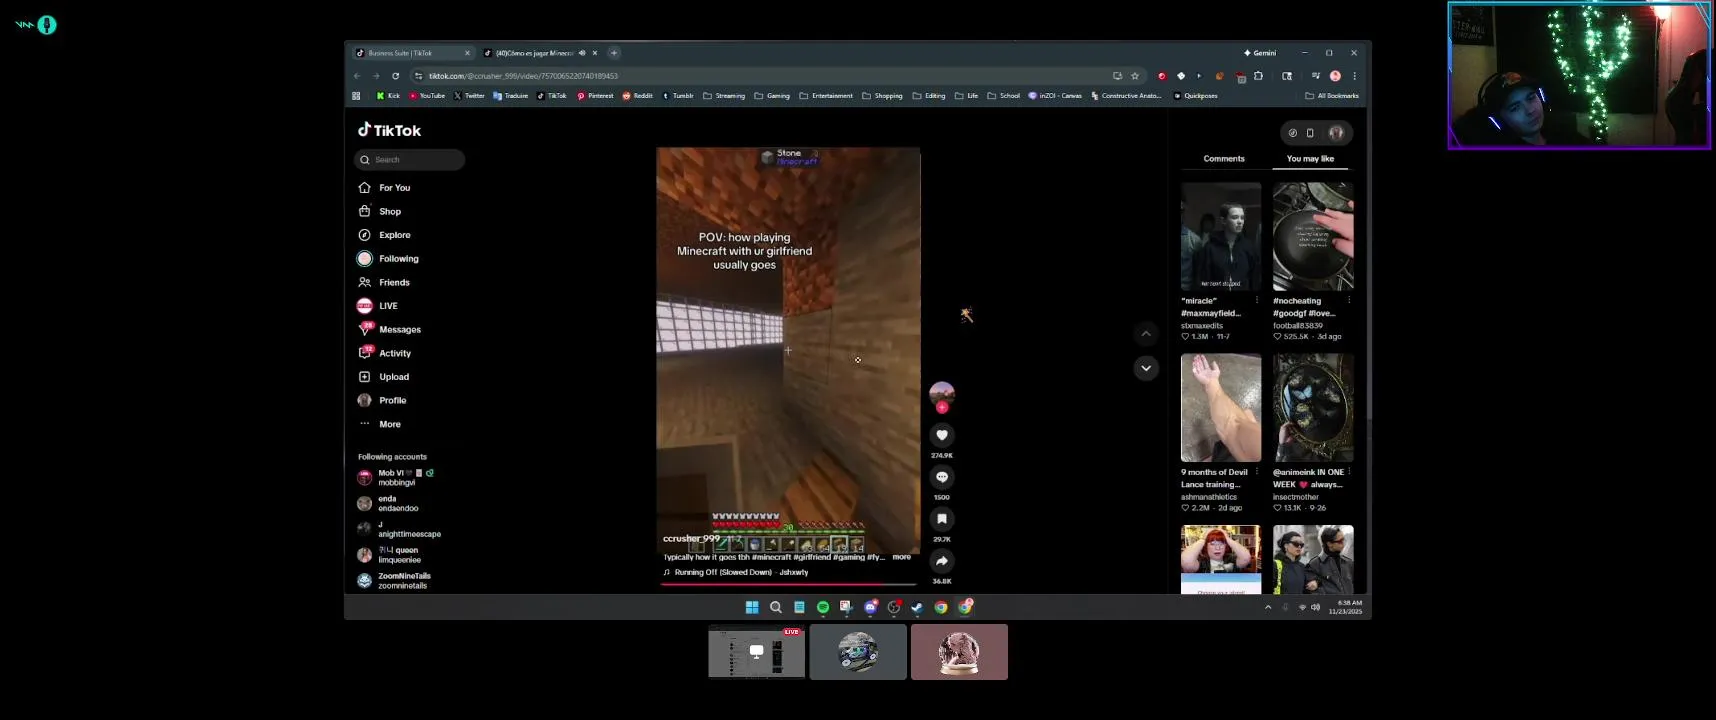Open the "miracle" #maxmayfield video thumbnail
This screenshot has width=1716, height=720.
click(x=1221, y=237)
